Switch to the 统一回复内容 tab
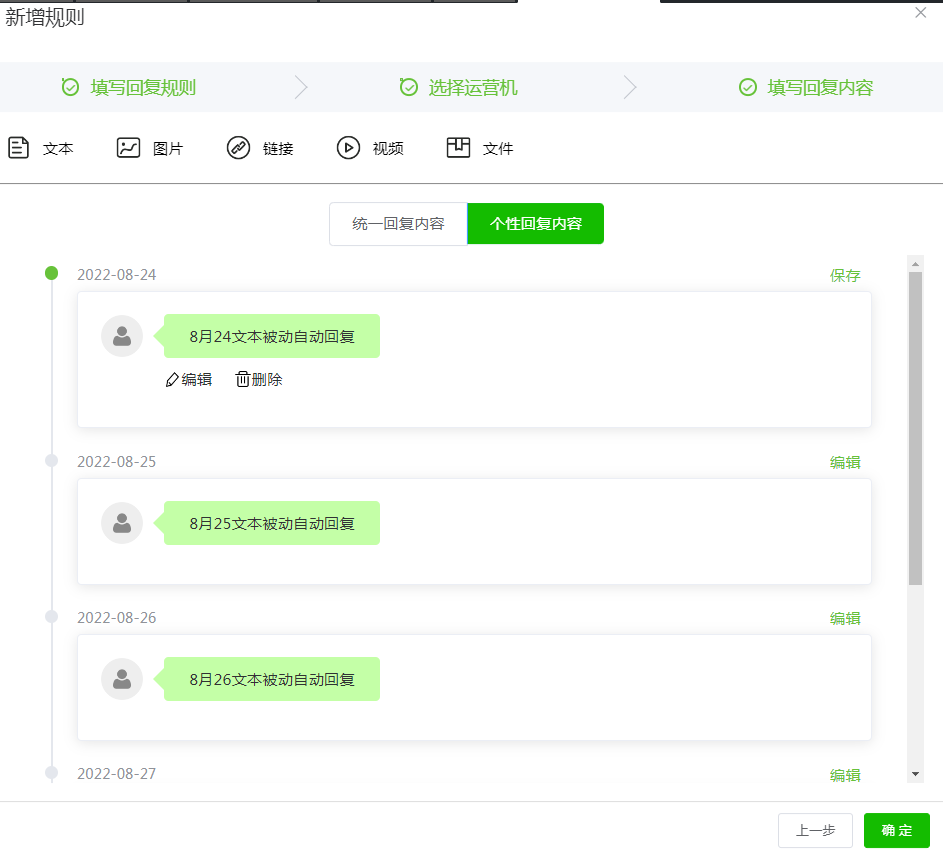 click(x=398, y=224)
